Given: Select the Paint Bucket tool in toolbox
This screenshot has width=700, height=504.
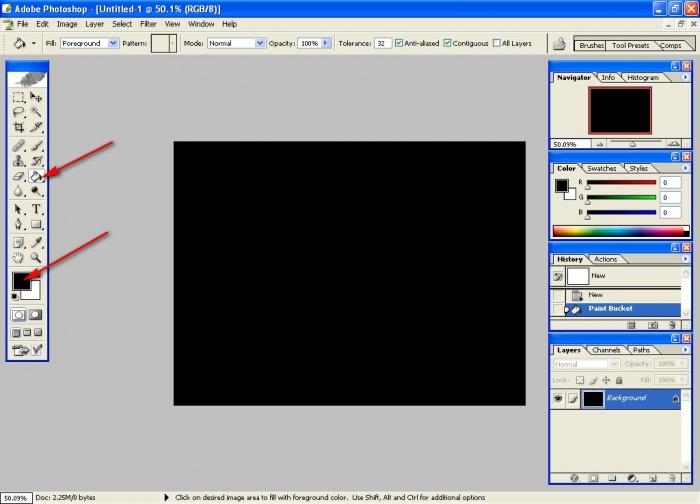Looking at the screenshot, I should coord(36,177).
